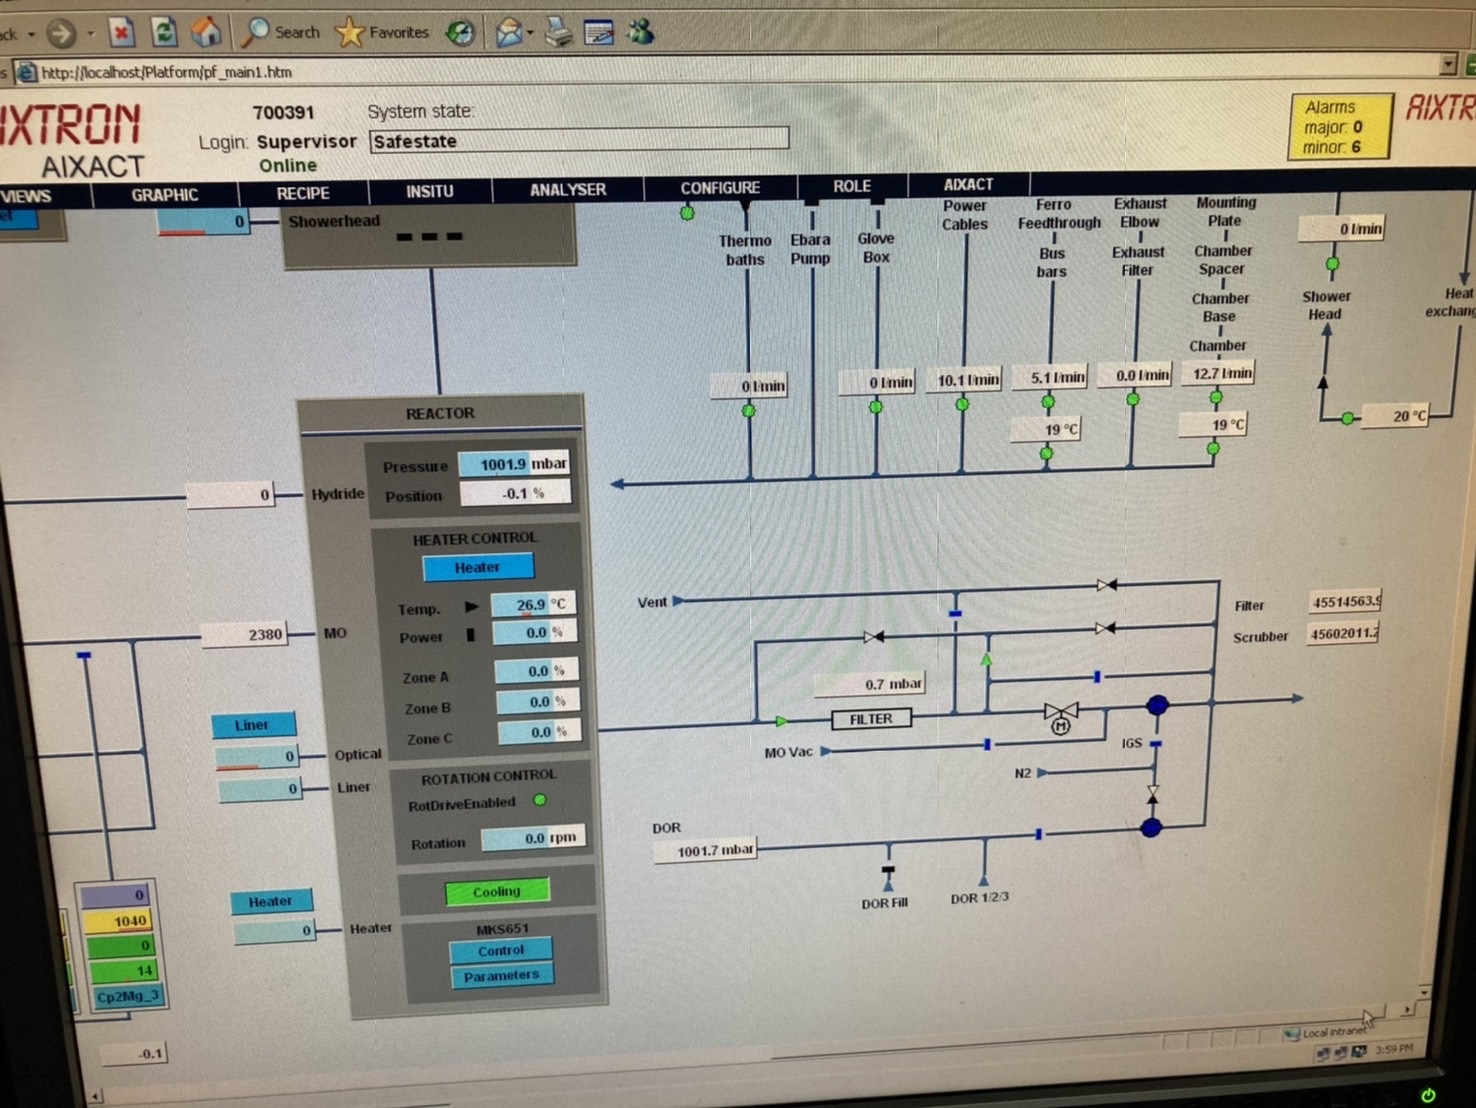The image size is (1476, 1108).
Task: Expand the address bar dropdown arrow
Action: coord(1447,65)
